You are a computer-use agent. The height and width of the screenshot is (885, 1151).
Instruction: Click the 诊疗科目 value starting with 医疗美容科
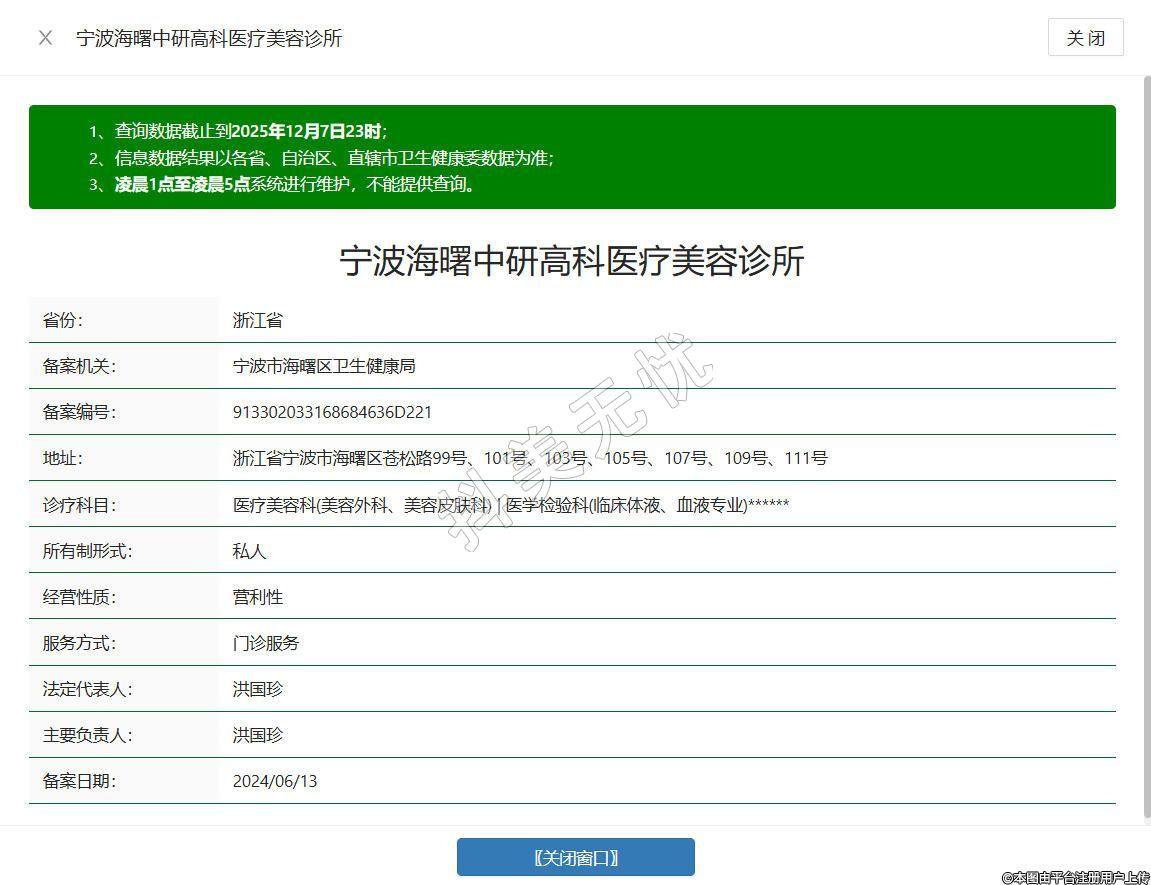510,505
